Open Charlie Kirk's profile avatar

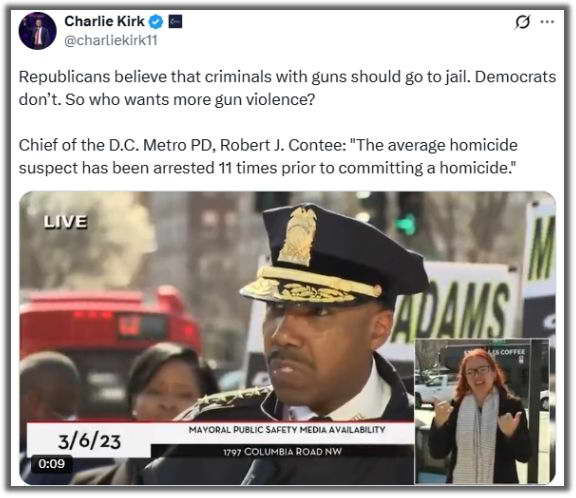[x=37, y=31]
